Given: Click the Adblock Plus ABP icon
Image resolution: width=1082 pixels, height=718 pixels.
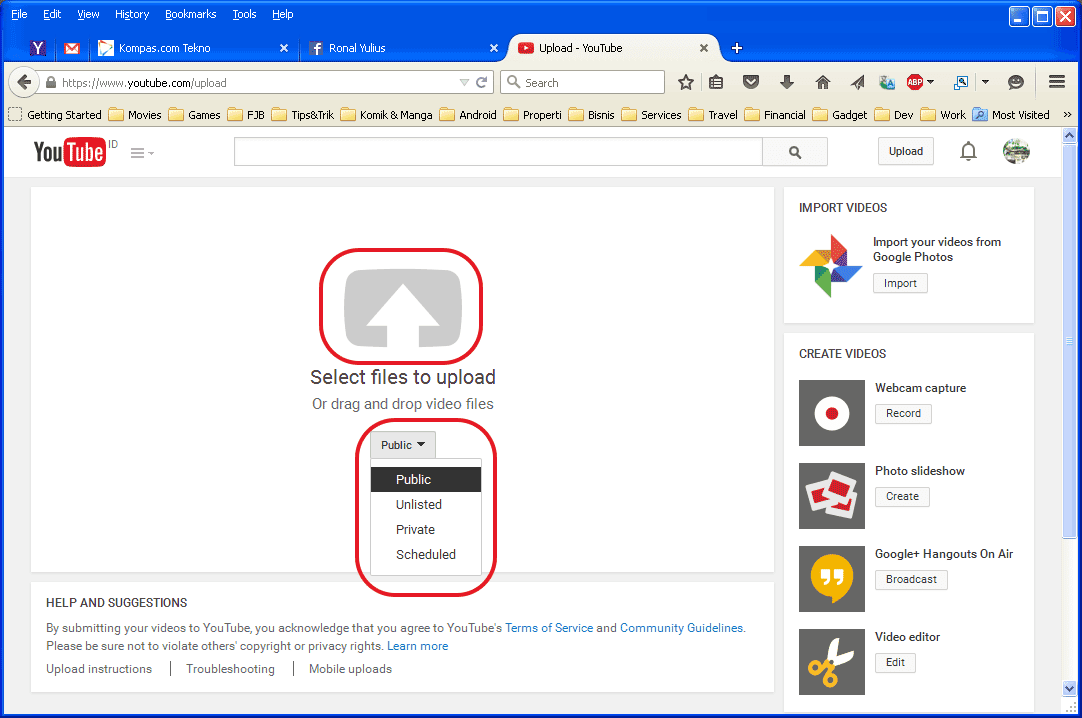Looking at the screenshot, I should (x=915, y=83).
